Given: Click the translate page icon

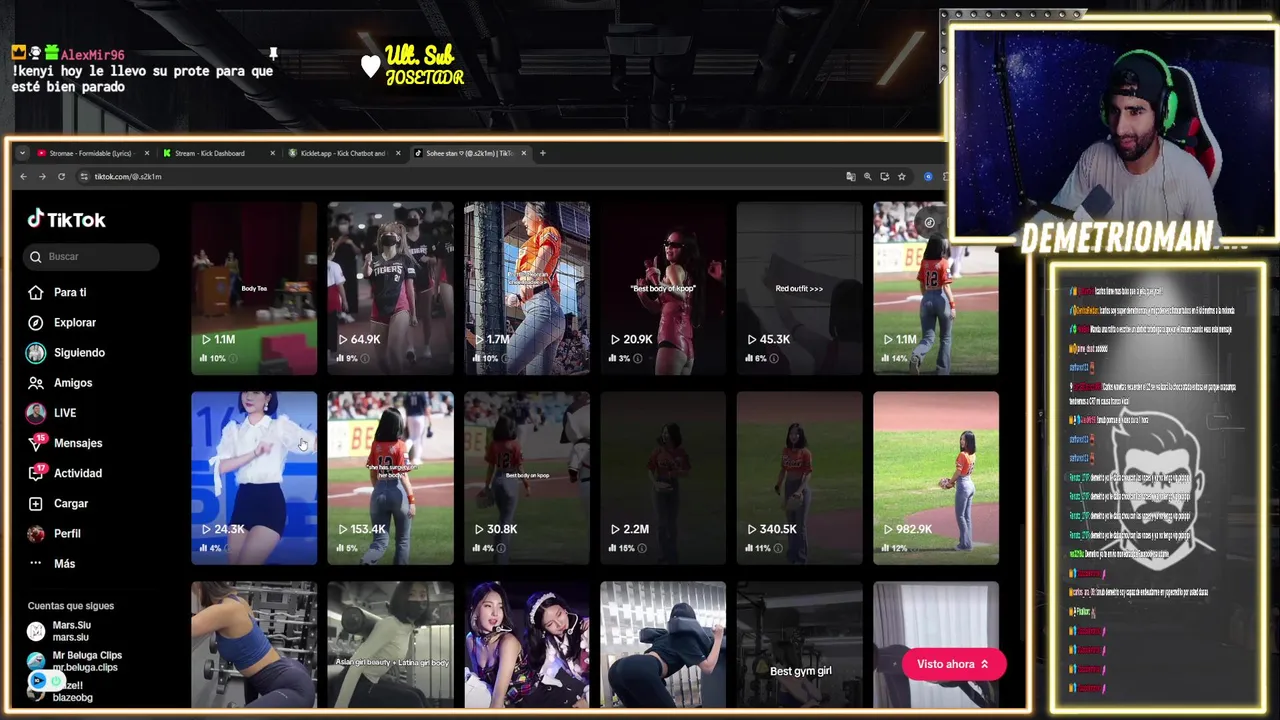Looking at the screenshot, I should [x=851, y=176].
